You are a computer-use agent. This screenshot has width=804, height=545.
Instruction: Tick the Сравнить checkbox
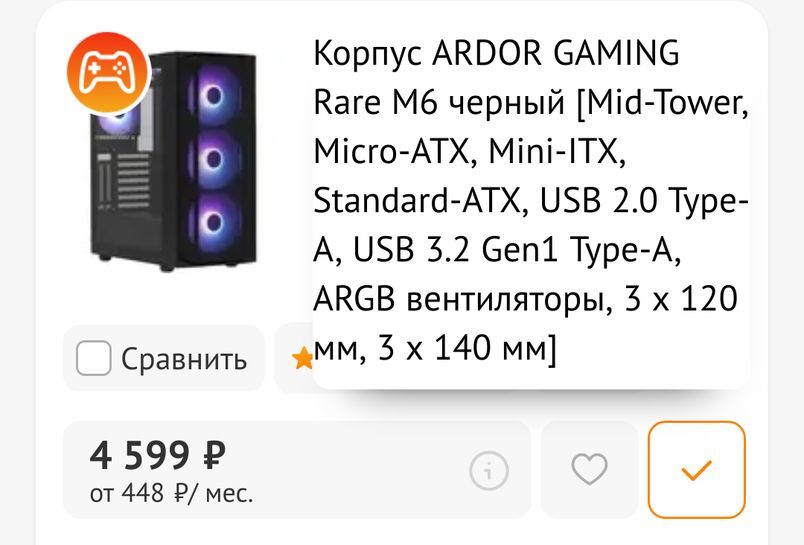pos(93,358)
